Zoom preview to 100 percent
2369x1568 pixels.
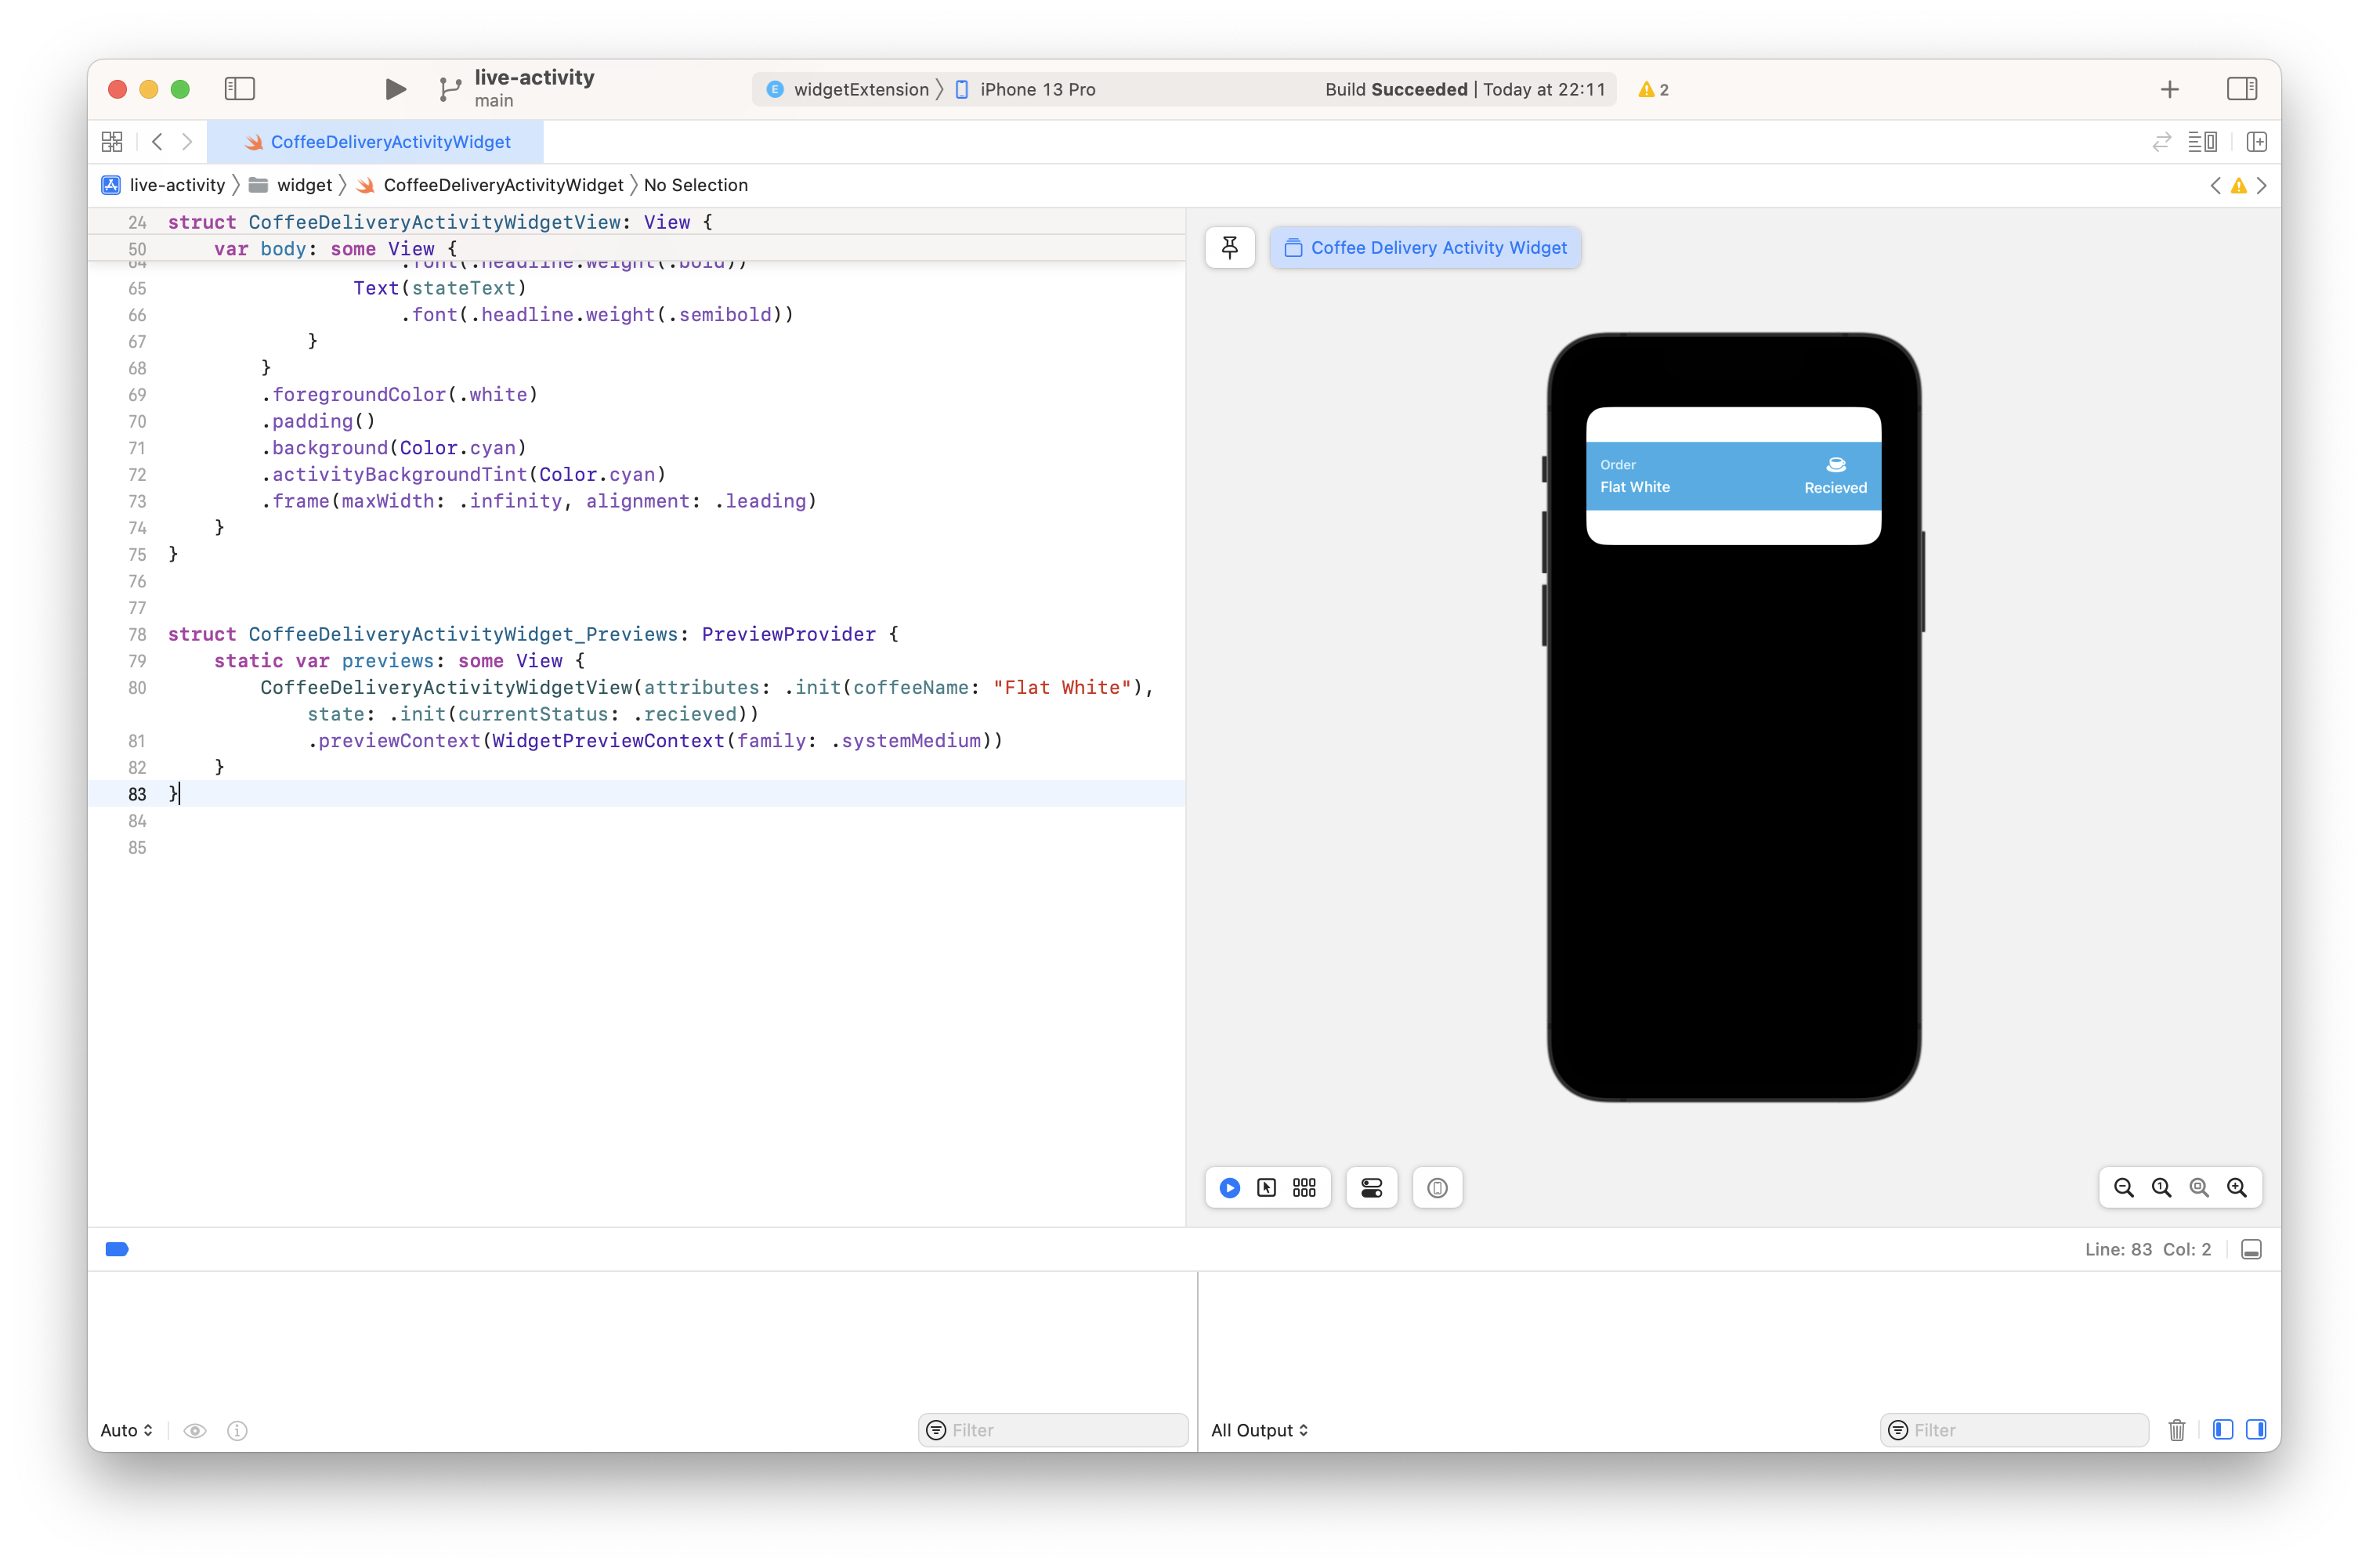(2161, 1187)
